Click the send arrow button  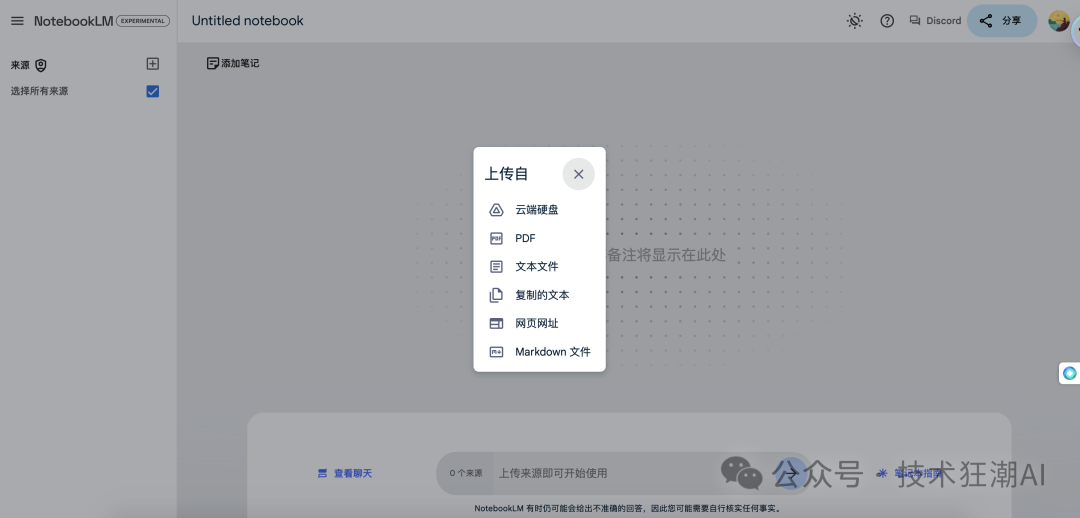click(792, 473)
